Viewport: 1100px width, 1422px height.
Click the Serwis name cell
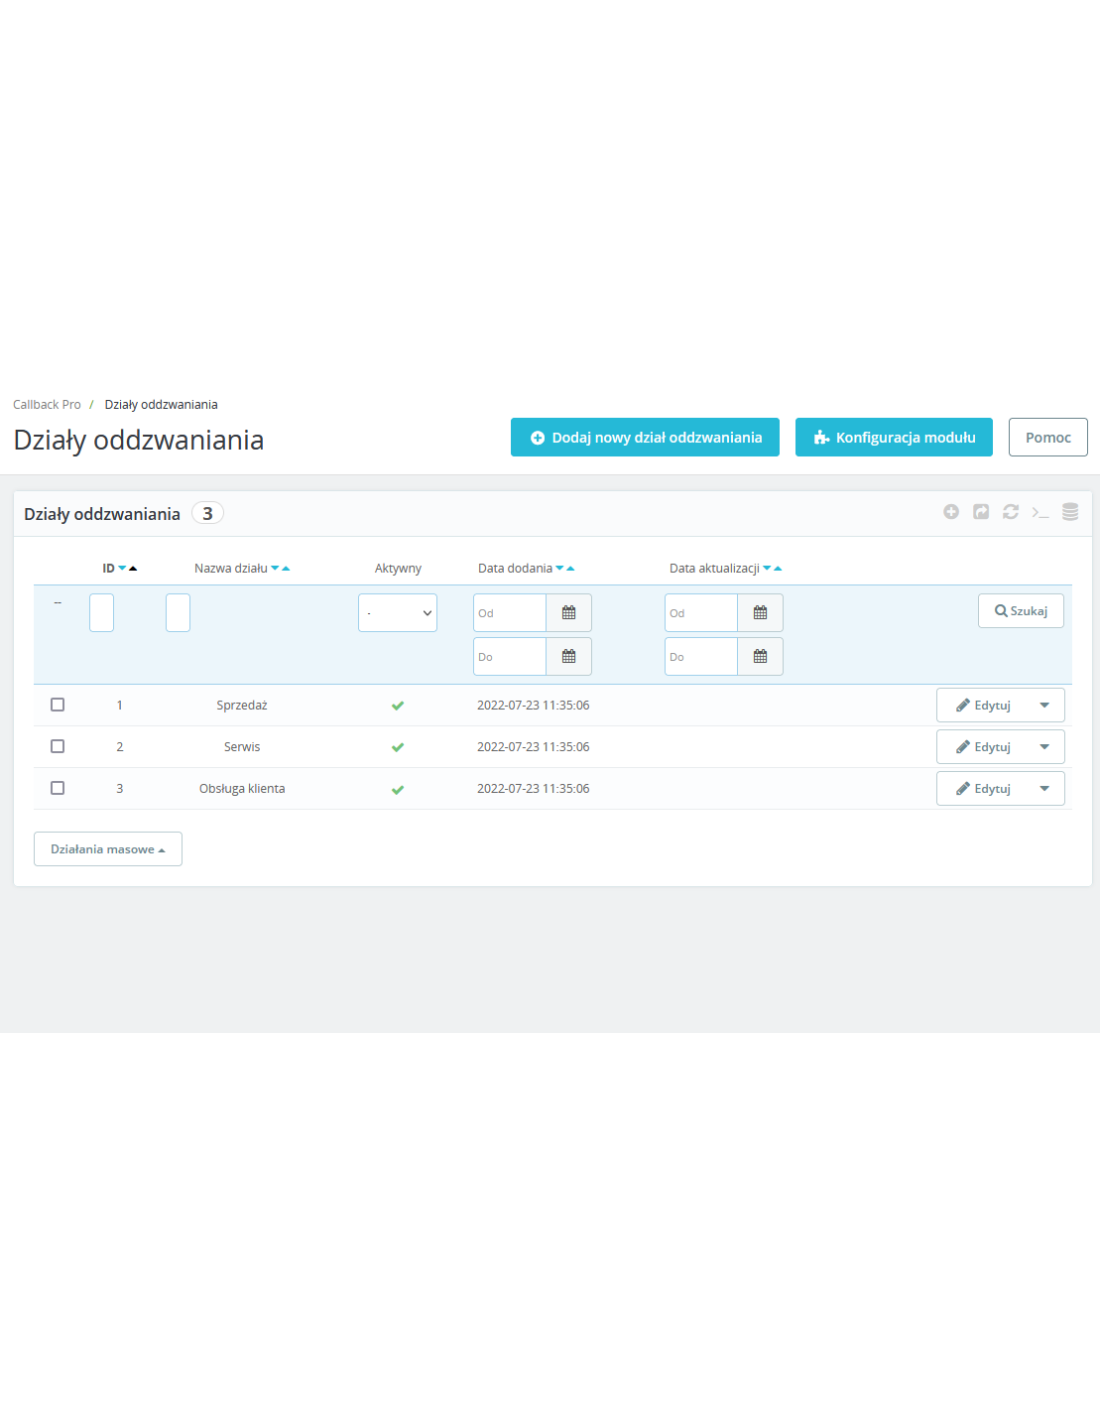click(242, 747)
